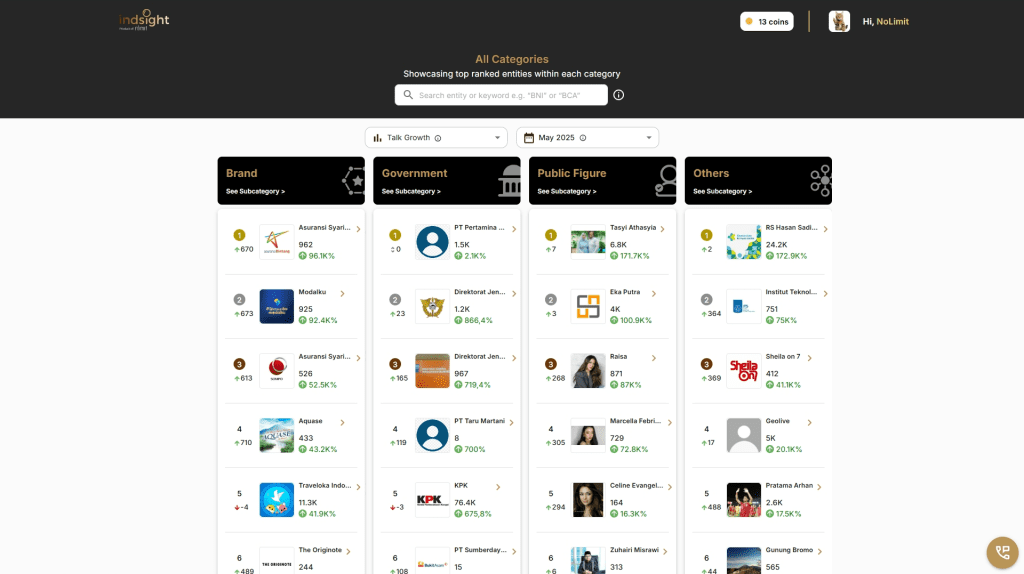
Task: Click the Government building icon
Action: [x=509, y=181]
